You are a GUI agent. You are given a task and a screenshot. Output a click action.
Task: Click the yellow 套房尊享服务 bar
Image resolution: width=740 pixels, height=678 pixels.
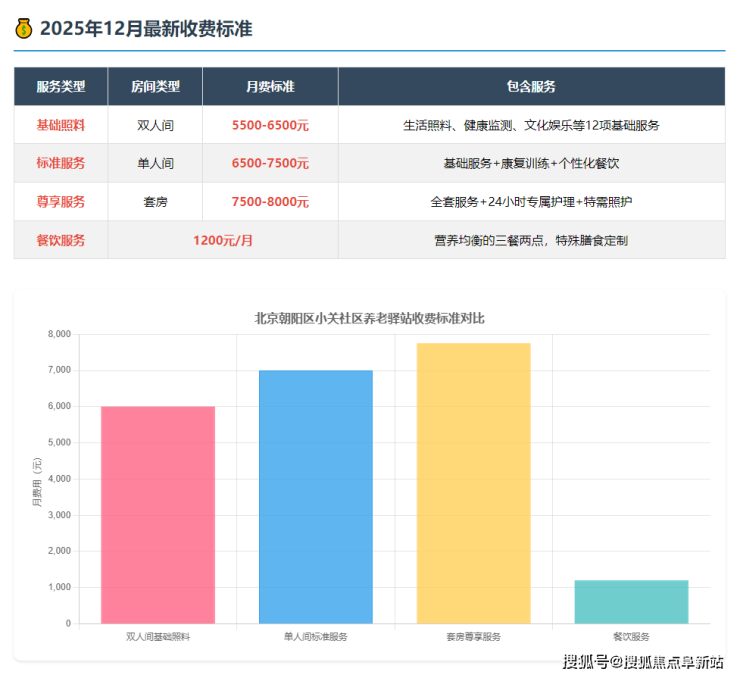pos(474,483)
